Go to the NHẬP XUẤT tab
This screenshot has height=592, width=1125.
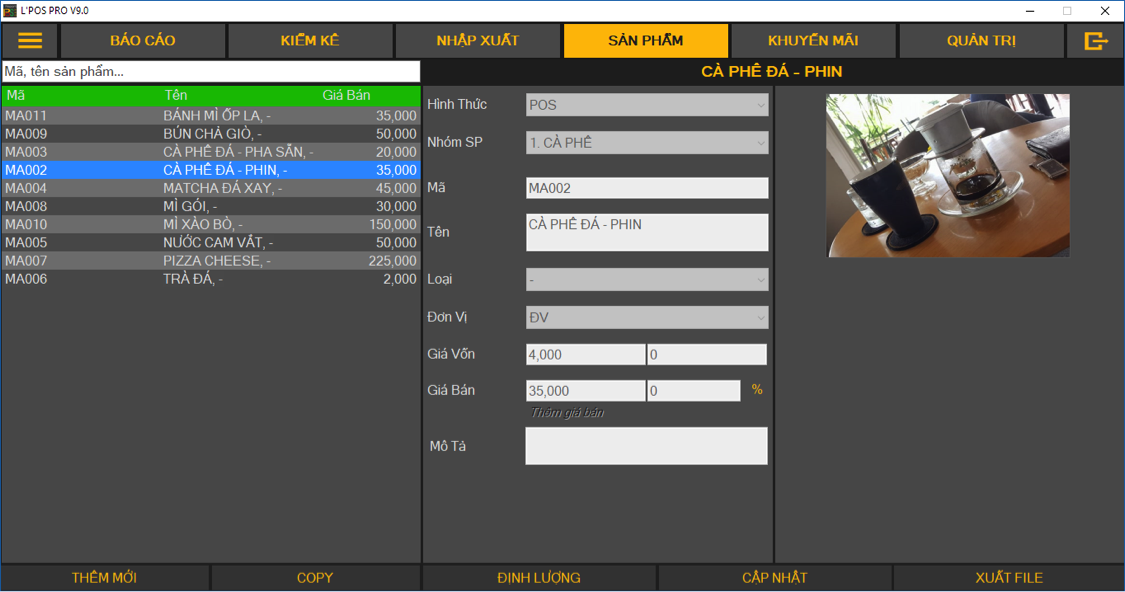(478, 41)
